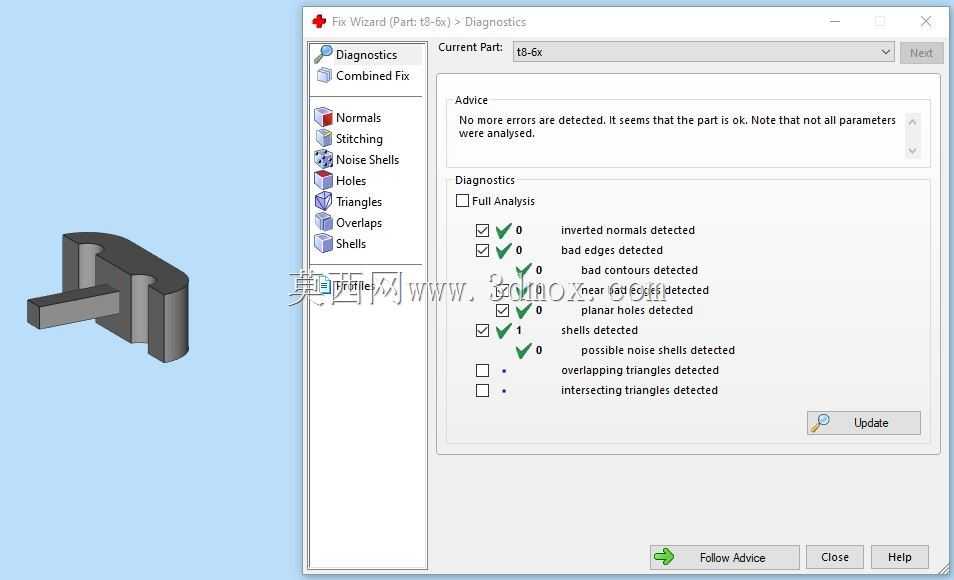This screenshot has height=580, width=954.
Task: Toggle the planar holes detected checkbox
Action: 502,310
